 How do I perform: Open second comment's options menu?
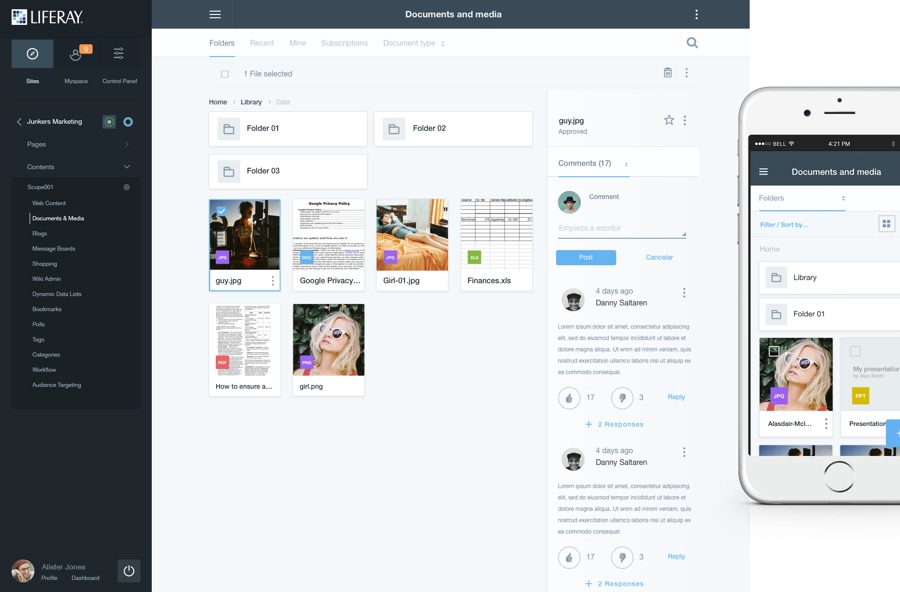[684, 452]
